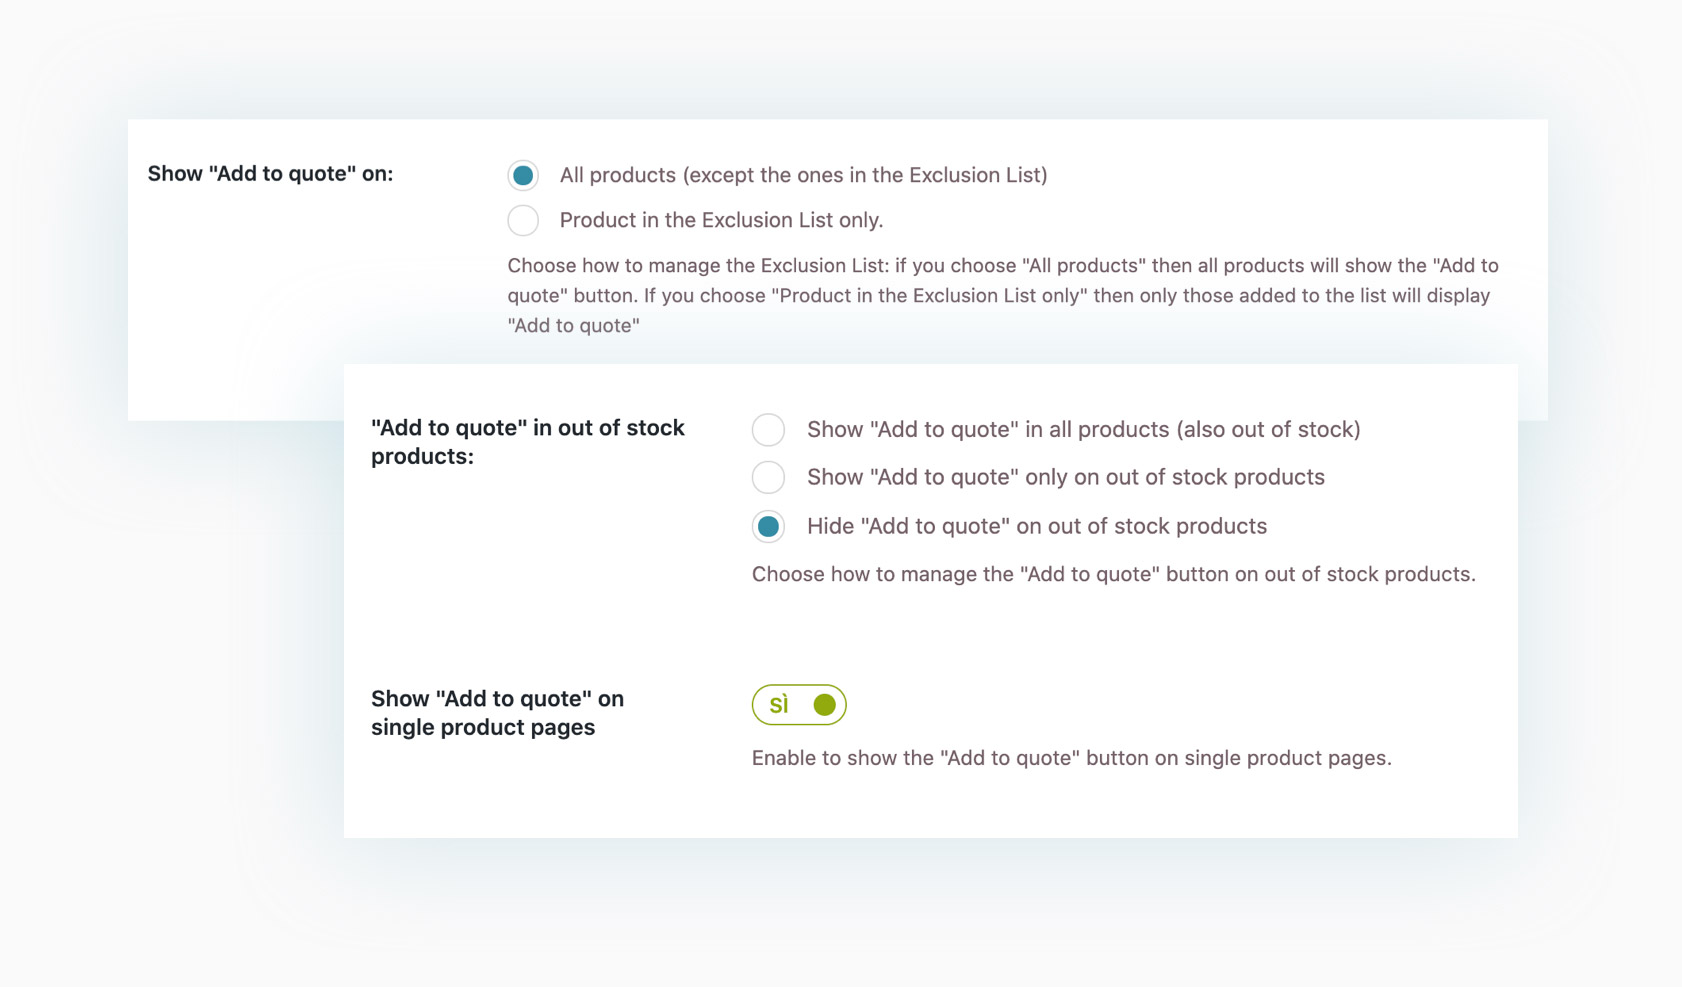Select the "Hide on out of stock products" radio

pos(768,527)
